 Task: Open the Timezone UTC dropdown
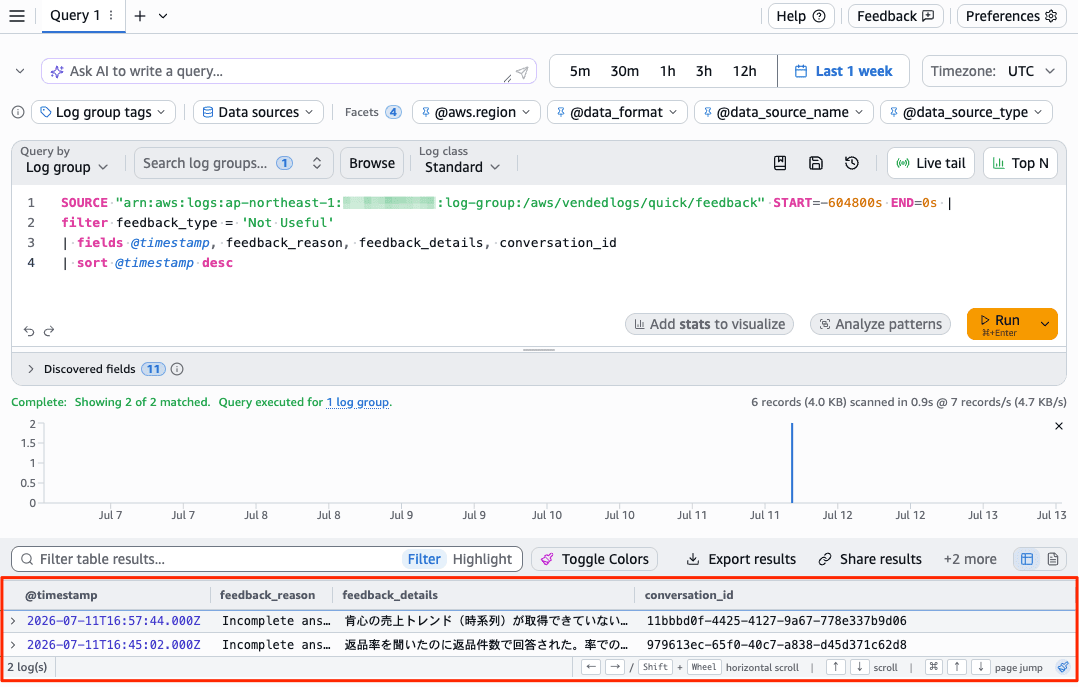994,72
